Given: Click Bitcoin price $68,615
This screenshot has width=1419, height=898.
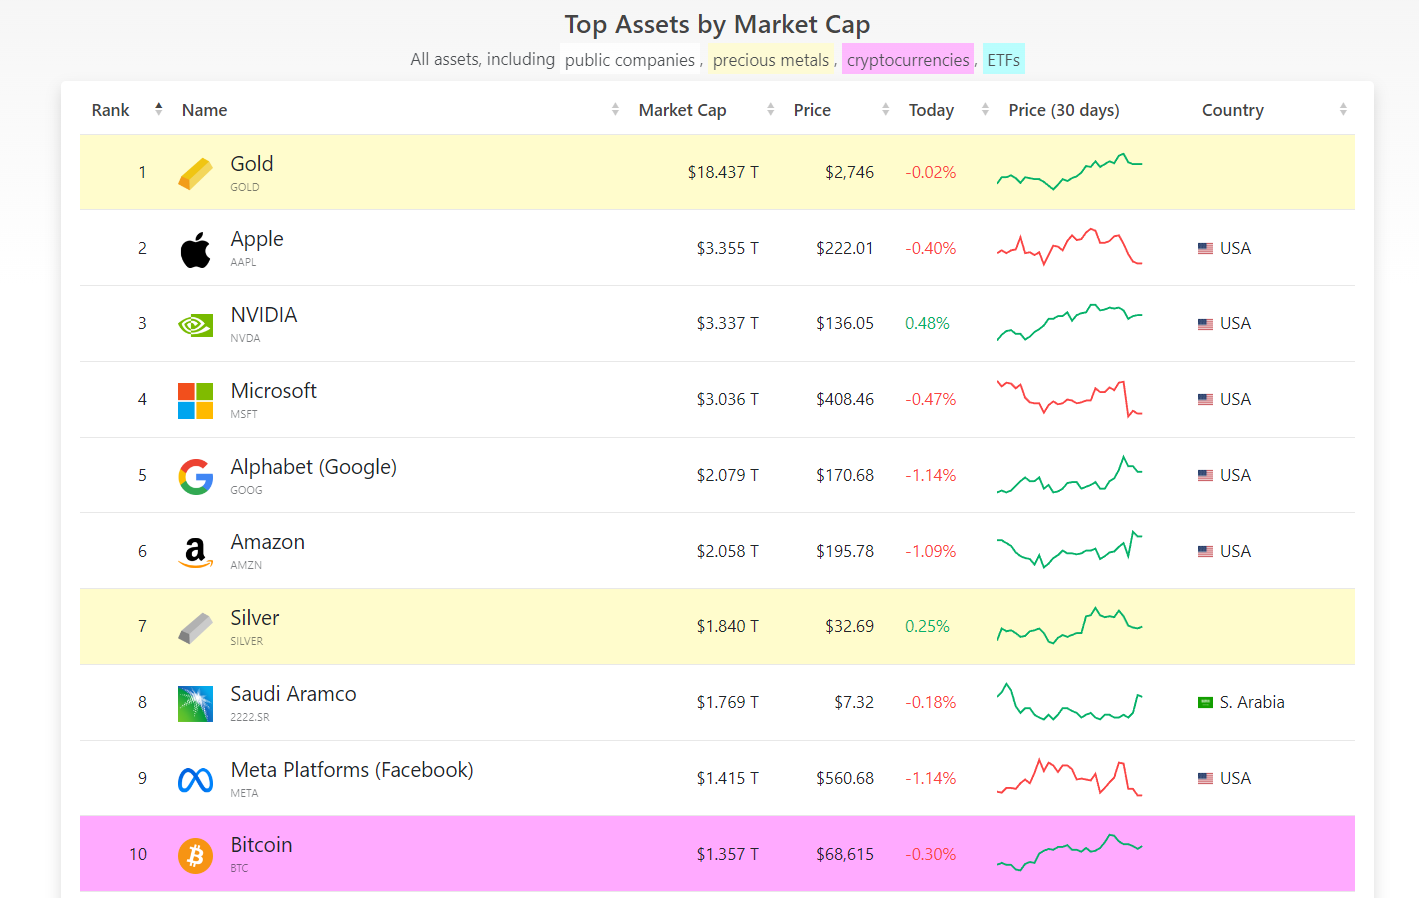Looking at the screenshot, I should click(845, 854).
